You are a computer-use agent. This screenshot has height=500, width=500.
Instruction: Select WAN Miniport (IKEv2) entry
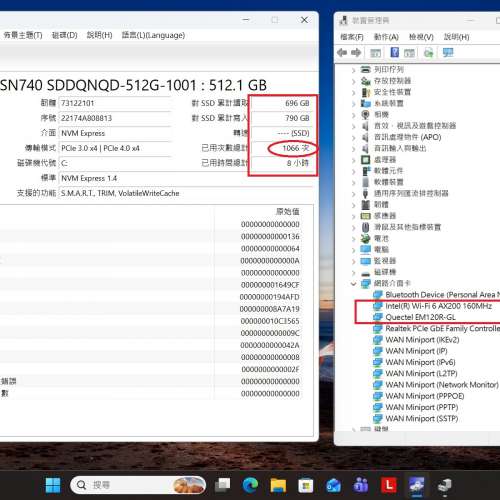422,340
